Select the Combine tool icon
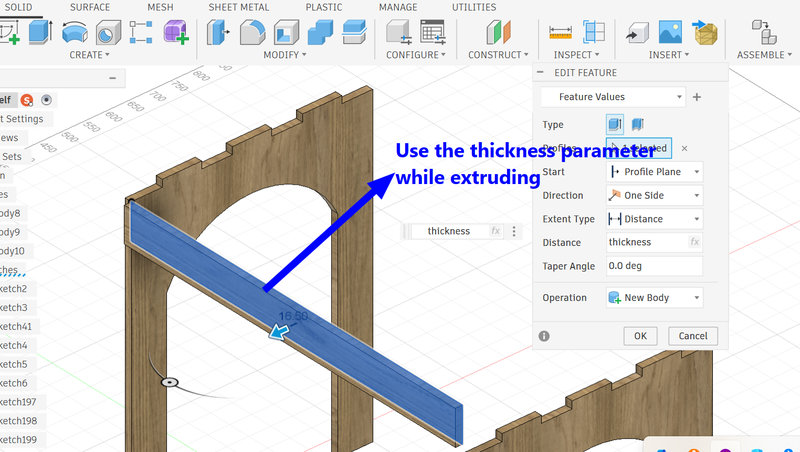 [x=320, y=32]
